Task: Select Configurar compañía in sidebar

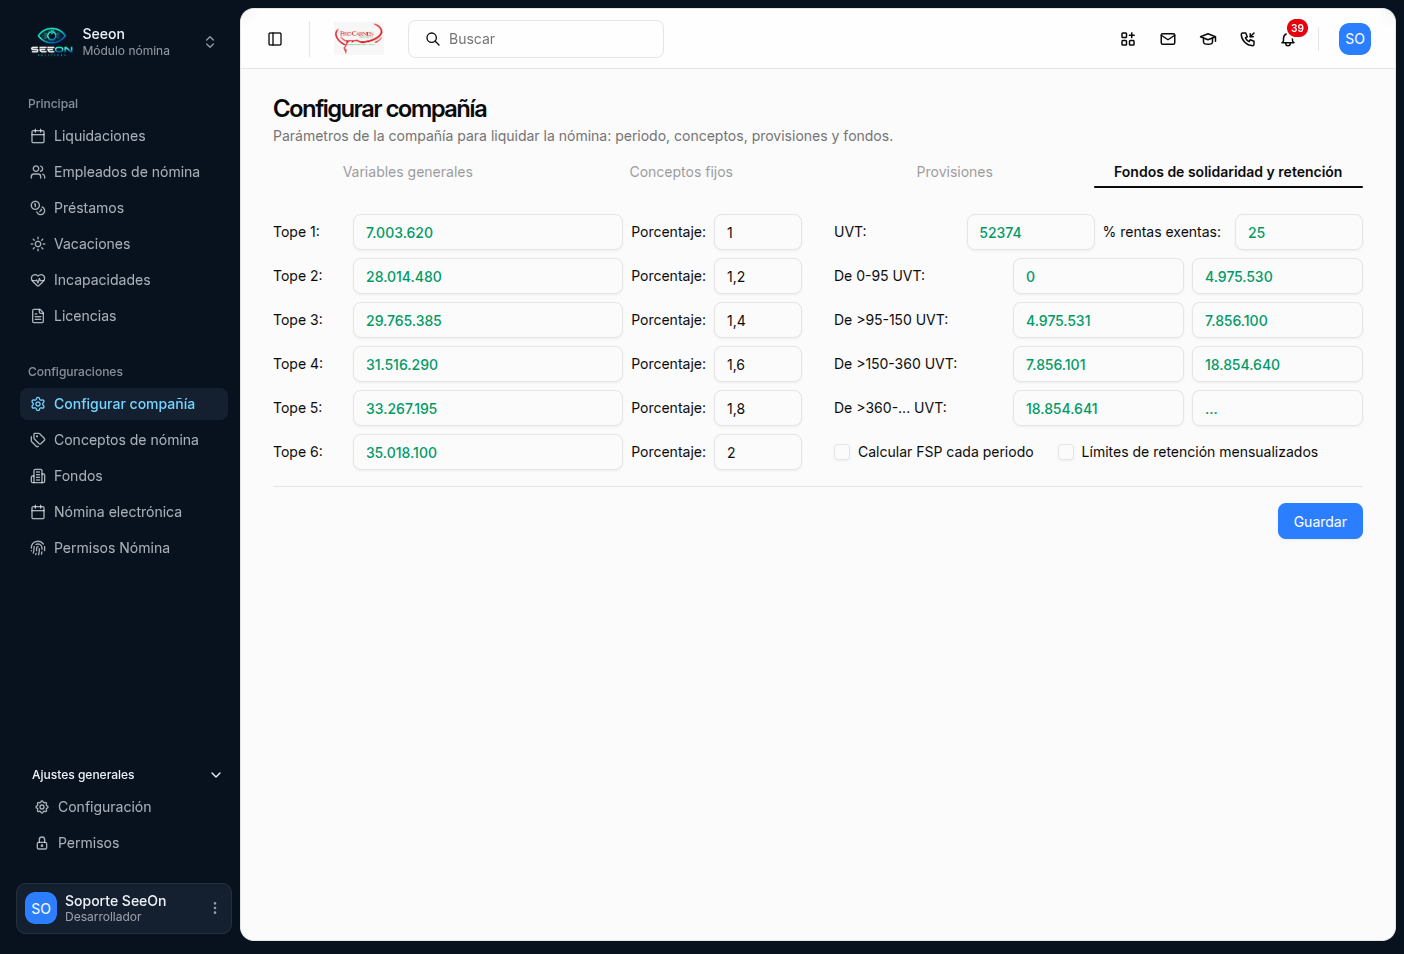Action: [124, 404]
